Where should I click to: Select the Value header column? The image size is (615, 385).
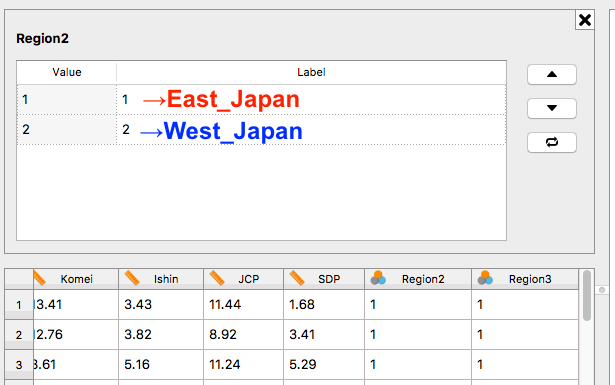(x=67, y=73)
